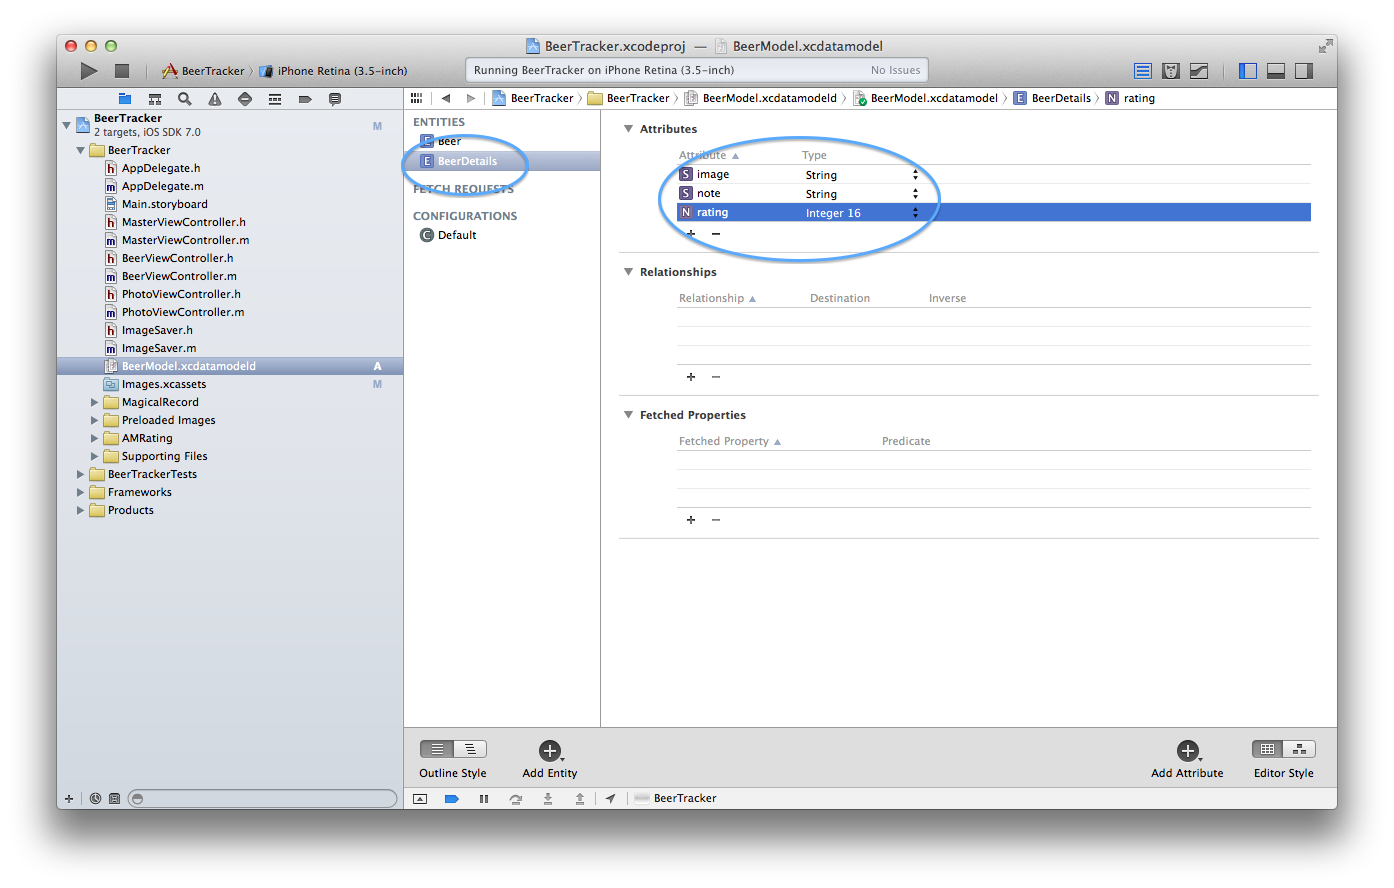Show the Symbol navigator tab
The height and width of the screenshot is (888, 1394).
pyautogui.click(x=155, y=99)
